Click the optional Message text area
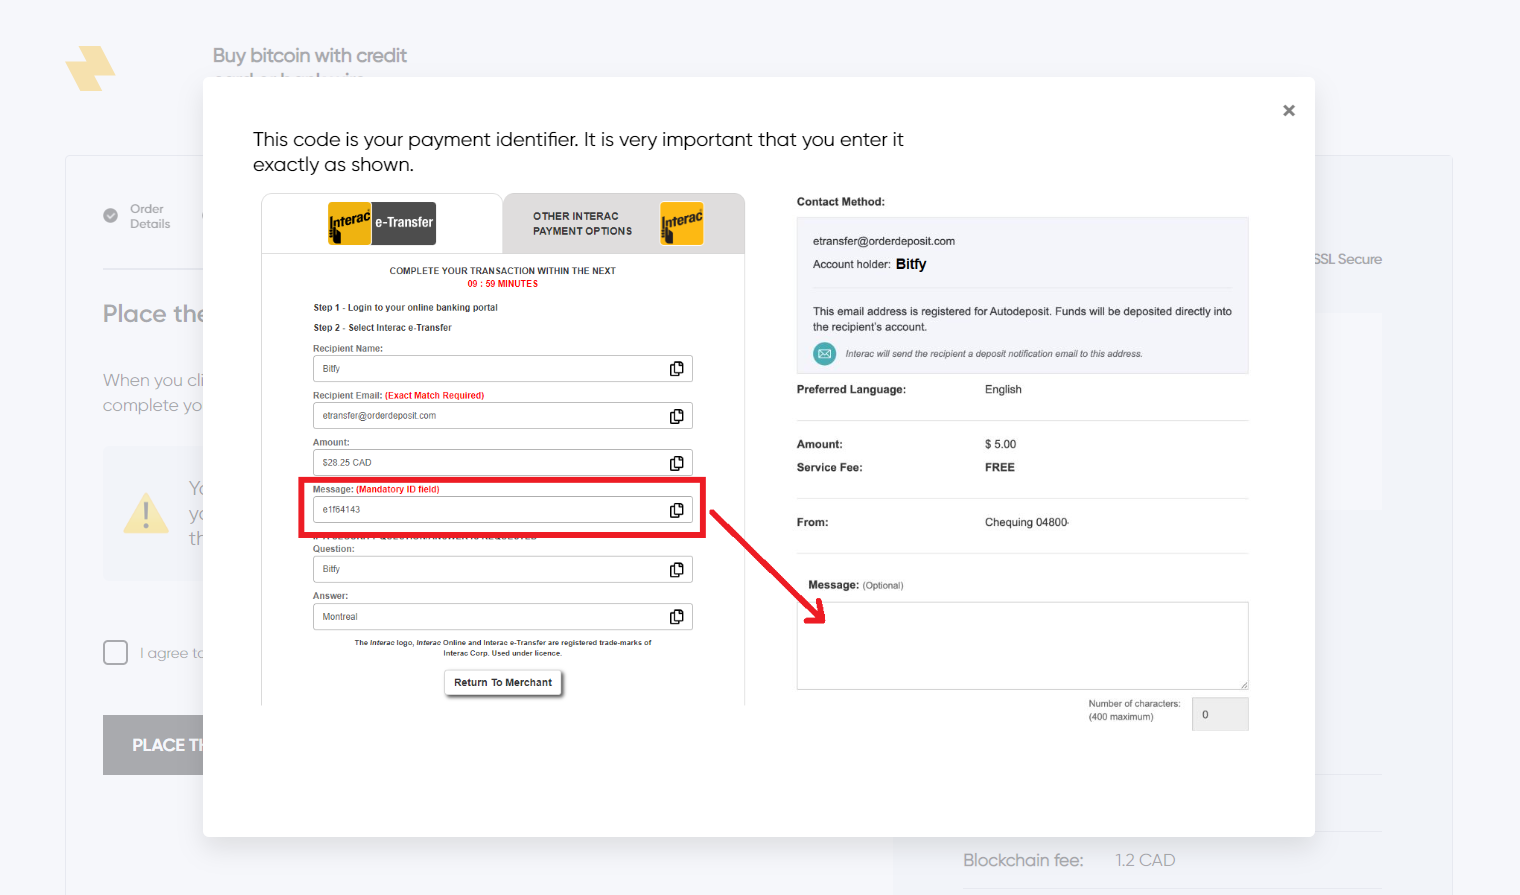 1022,646
